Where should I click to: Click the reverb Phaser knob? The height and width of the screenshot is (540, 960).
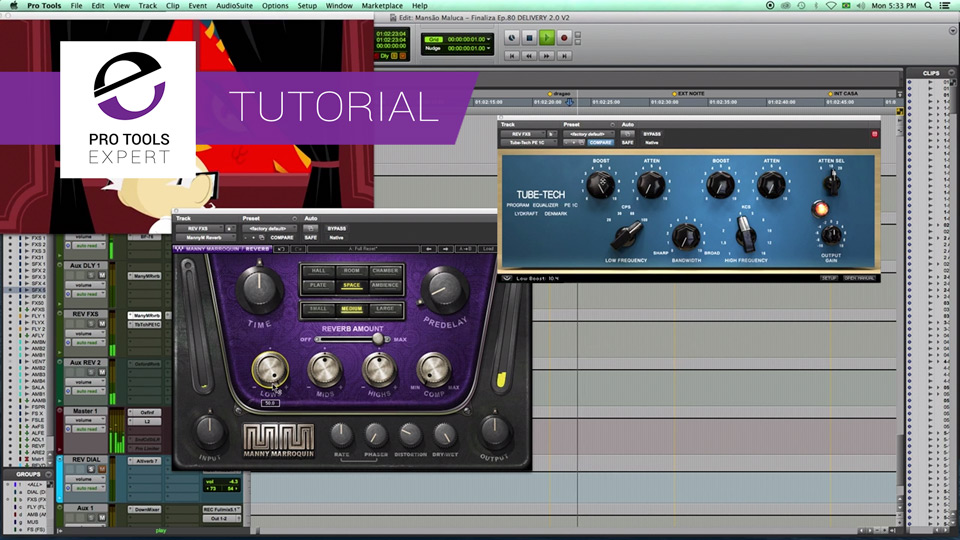(376, 435)
